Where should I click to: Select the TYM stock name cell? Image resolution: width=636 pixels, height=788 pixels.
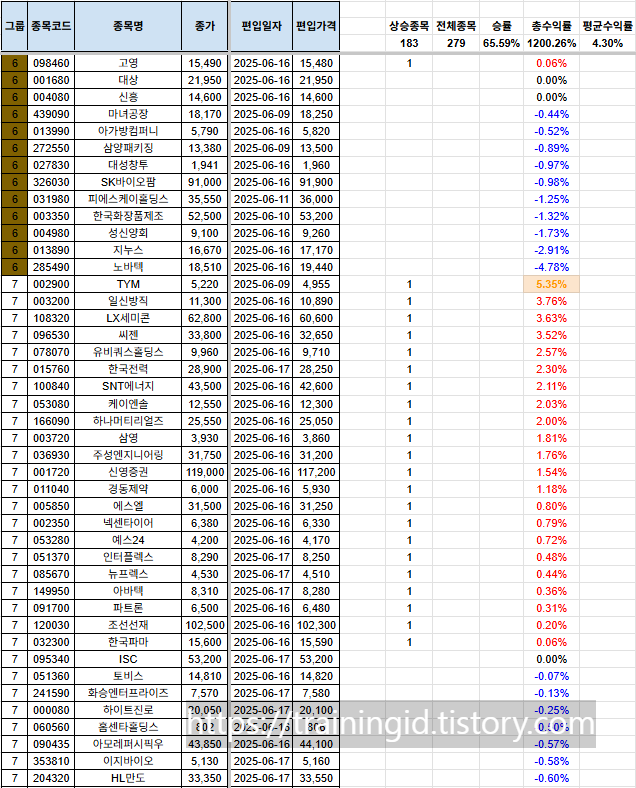click(128, 284)
